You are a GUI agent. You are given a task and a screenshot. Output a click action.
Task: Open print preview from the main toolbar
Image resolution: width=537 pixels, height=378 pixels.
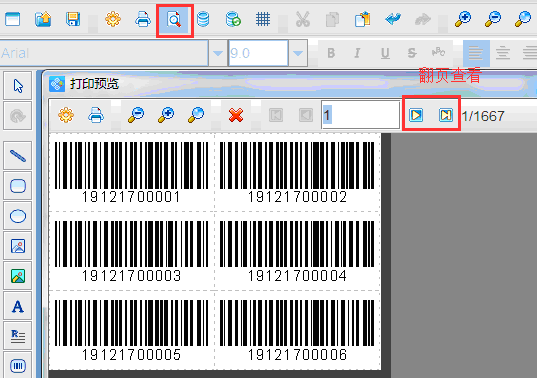(174, 20)
